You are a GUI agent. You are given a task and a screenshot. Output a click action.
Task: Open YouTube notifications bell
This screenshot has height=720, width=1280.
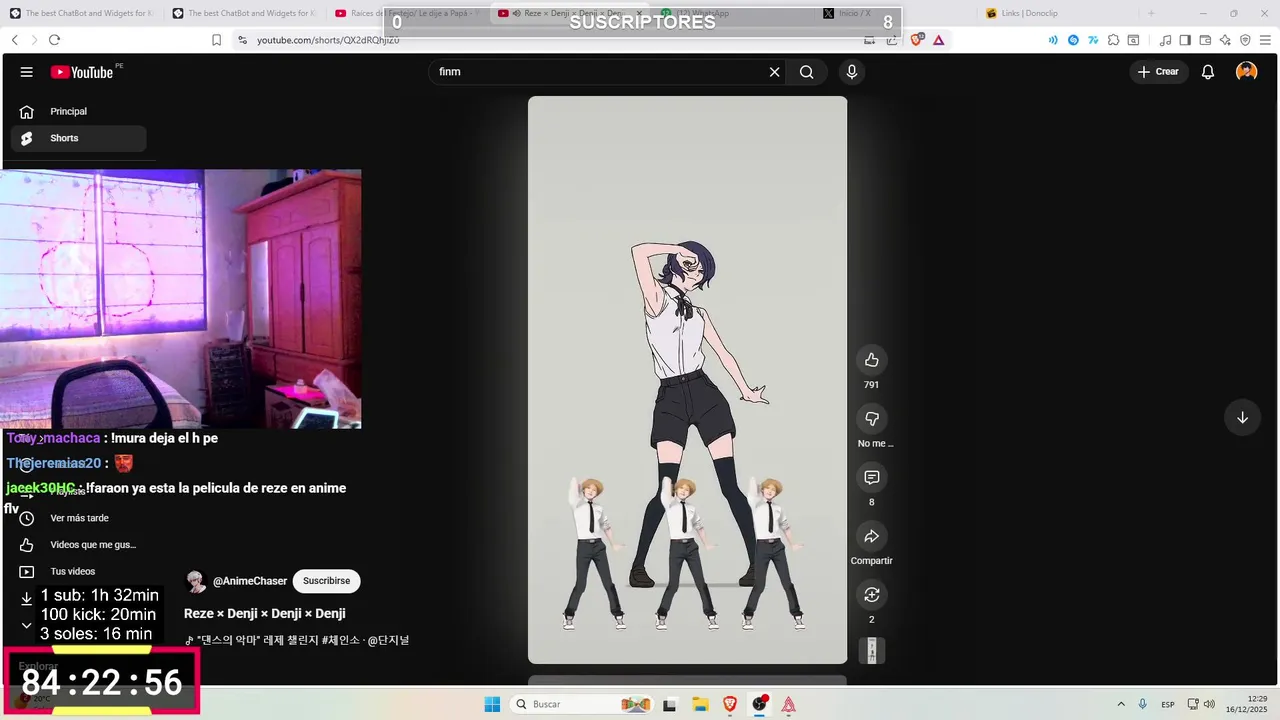1208,72
